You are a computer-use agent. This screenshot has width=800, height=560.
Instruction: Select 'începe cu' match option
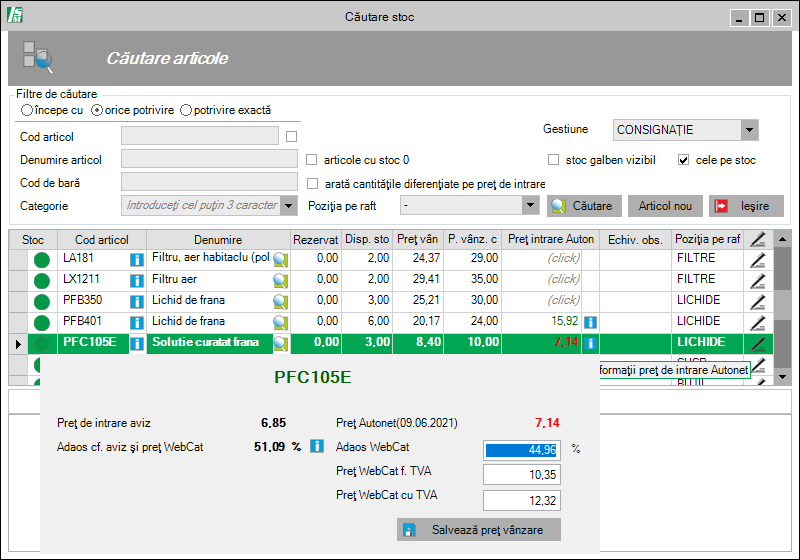click(x=52, y=110)
